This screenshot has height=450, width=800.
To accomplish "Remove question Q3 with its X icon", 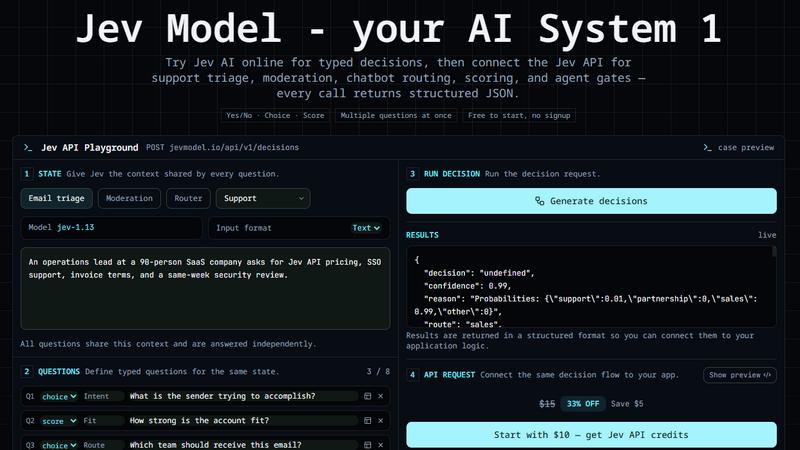I will pyautogui.click(x=381, y=445).
